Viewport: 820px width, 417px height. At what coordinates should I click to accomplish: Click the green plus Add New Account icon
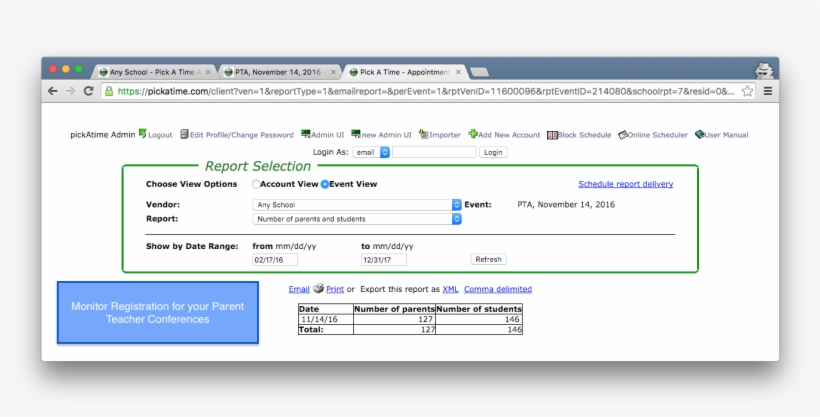point(473,134)
